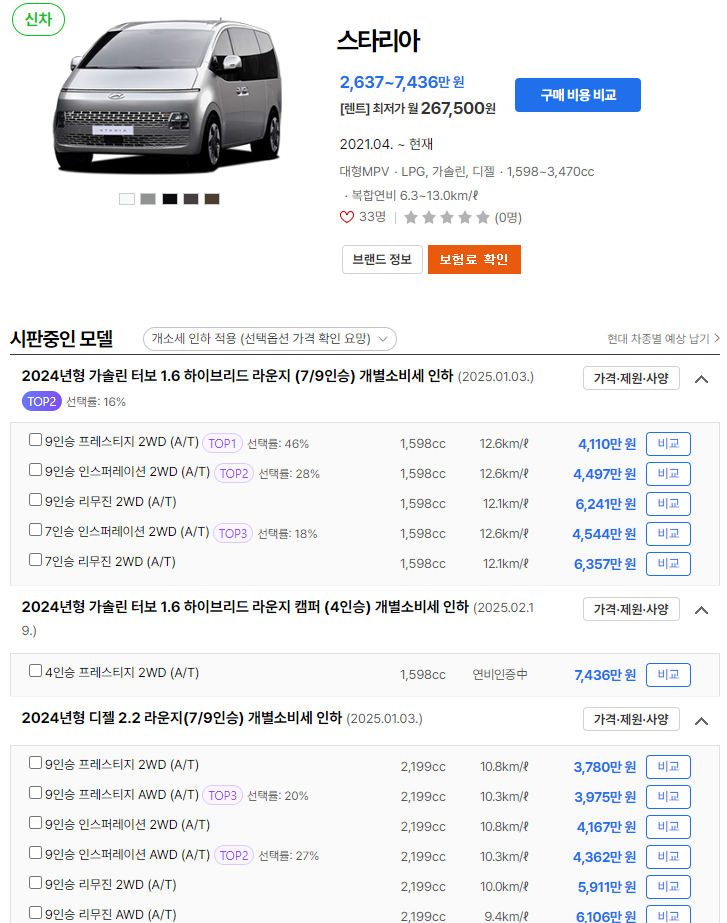Open 가격·제원·사양 for camper 4인승
This screenshot has height=923, width=727.
[x=631, y=609]
